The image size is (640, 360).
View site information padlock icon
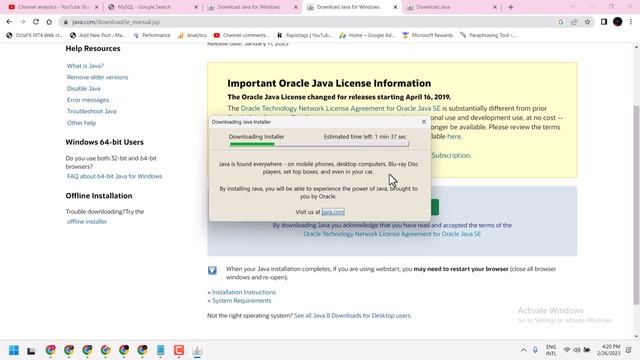click(x=66, y=22)
